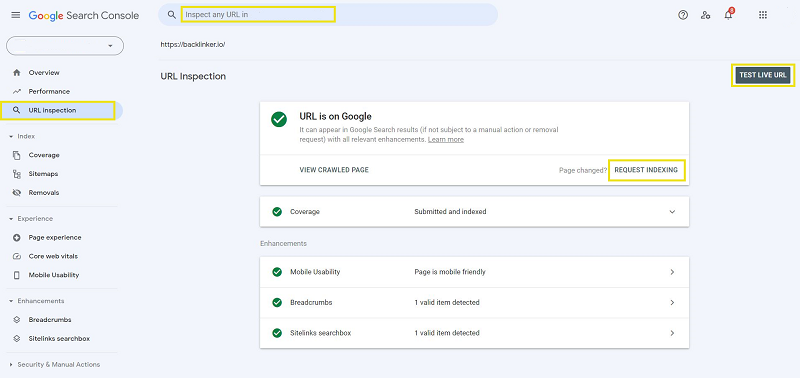
Task: Open Mobile Usability in sidebar
Action: (x=54, y=275)
